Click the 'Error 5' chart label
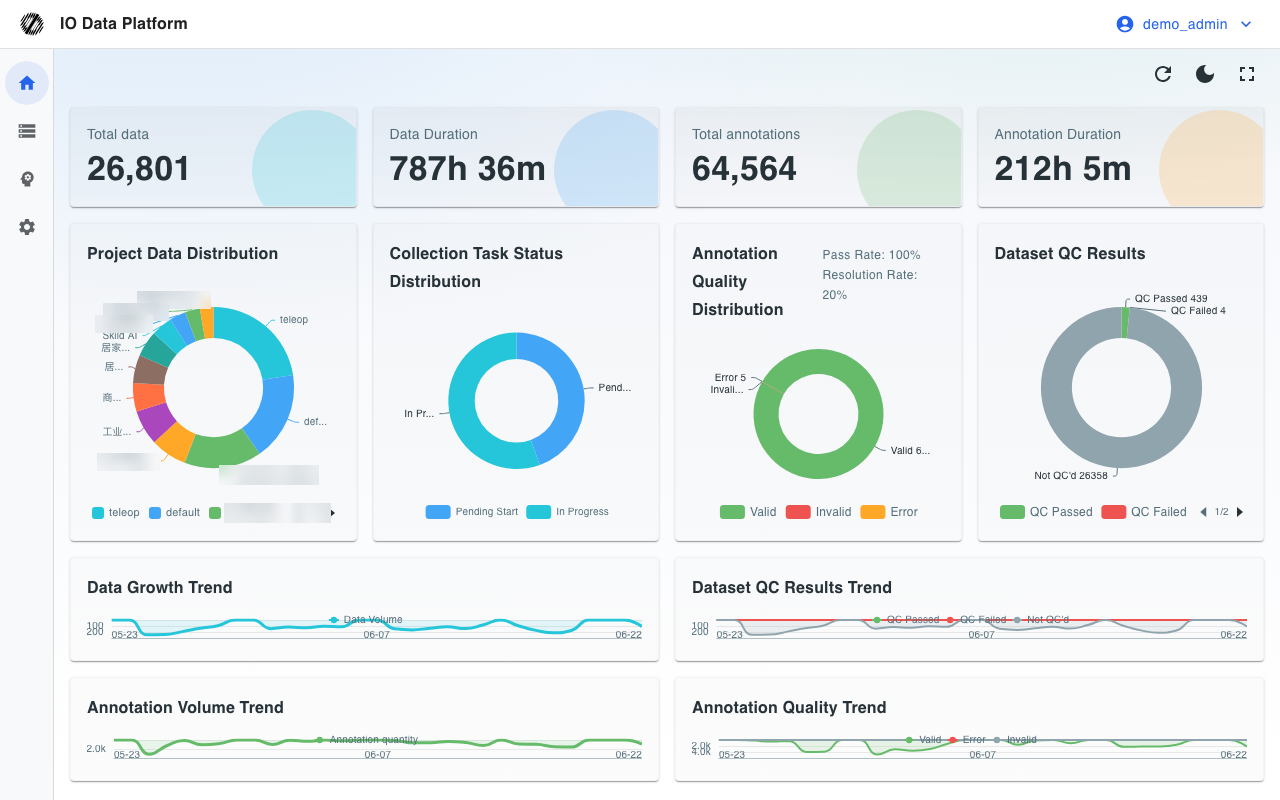This screenshot has height=800, width=1280. coord(730,378)
